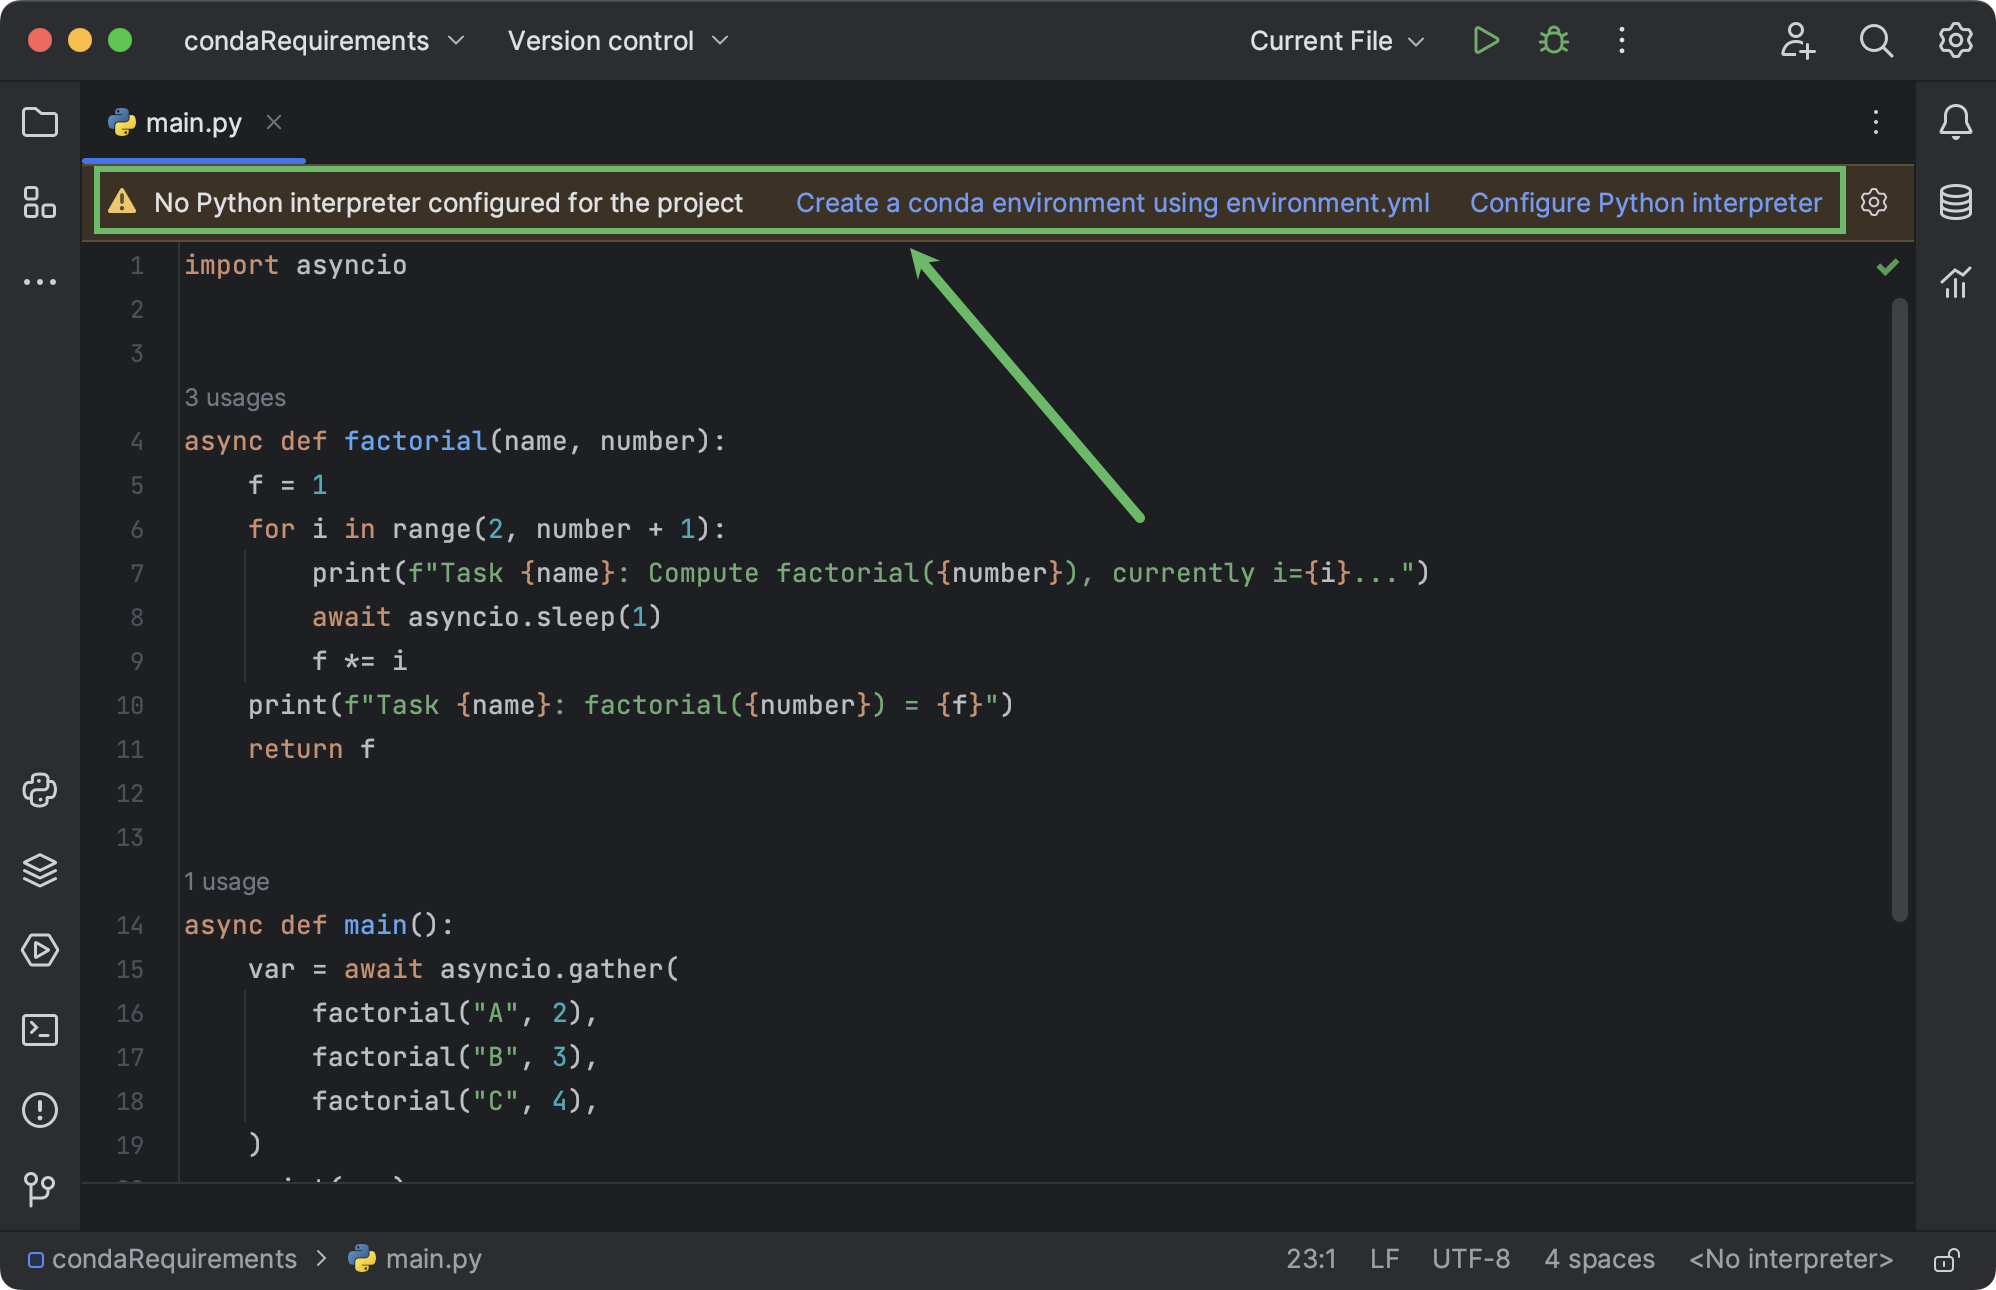The image size is (1996, 1290).
Task: Open the Database tool window
Action: pos(1956,201)
